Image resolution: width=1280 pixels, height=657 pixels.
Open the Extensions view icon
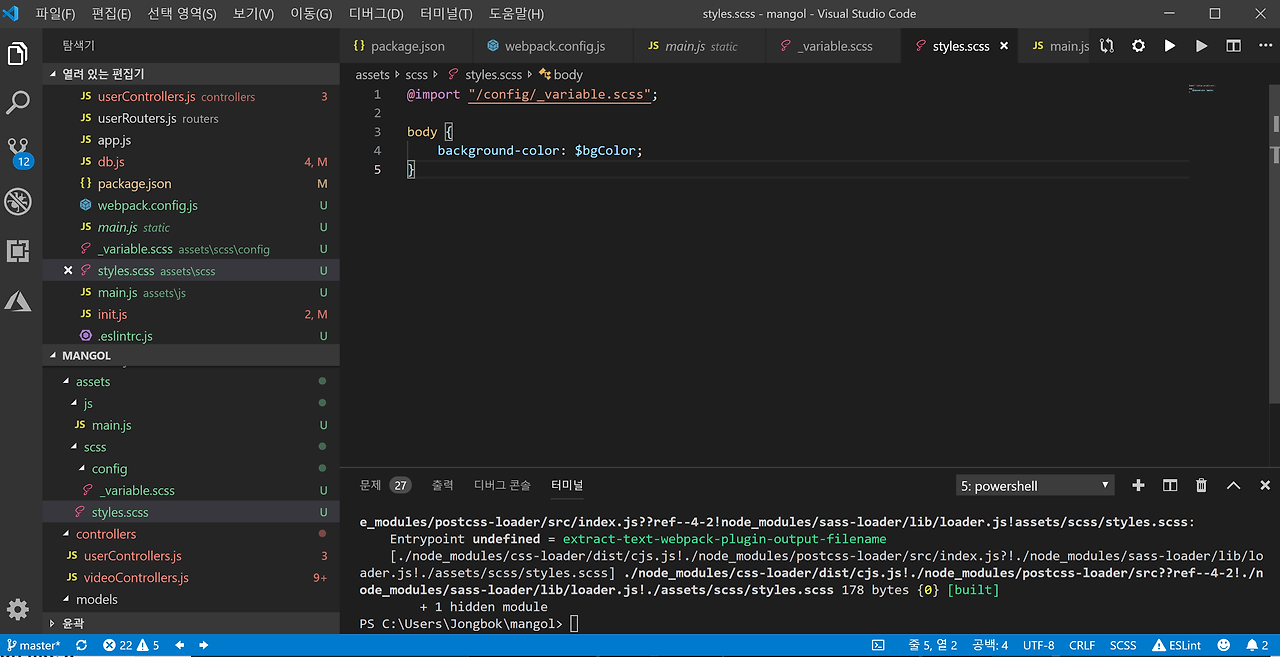(18, 251)
